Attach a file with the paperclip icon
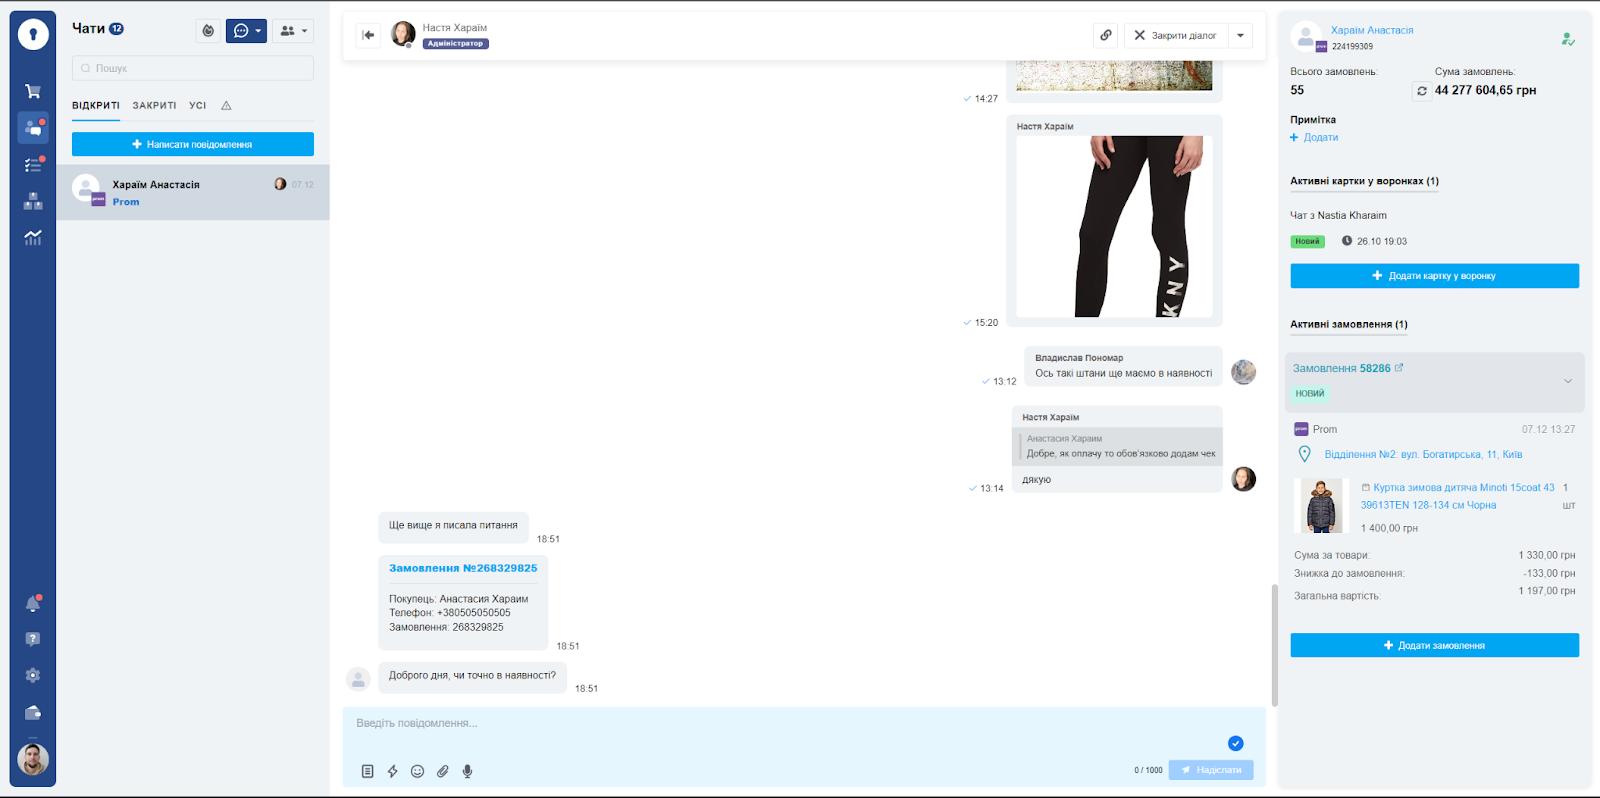The image size is (1600, 798). tap(443, 771)
